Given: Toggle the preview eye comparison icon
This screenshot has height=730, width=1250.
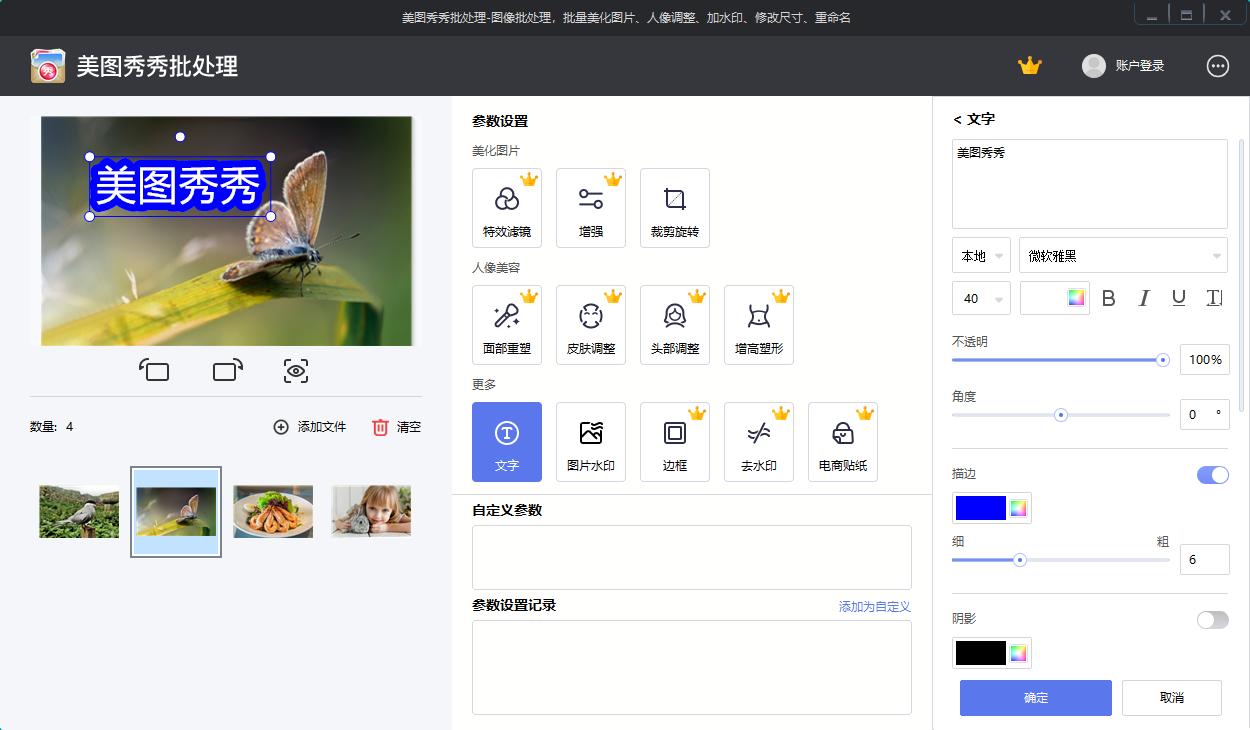Looking at the screenshot, I should tap(296, 371).
